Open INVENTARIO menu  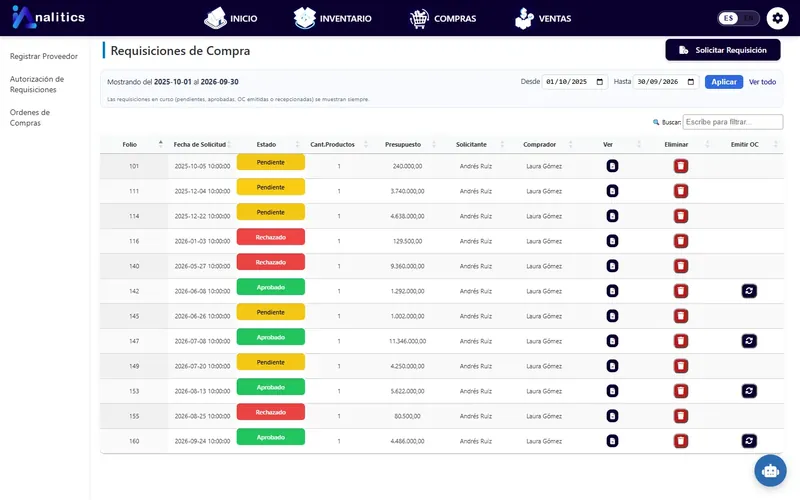(x=333, y=18)
